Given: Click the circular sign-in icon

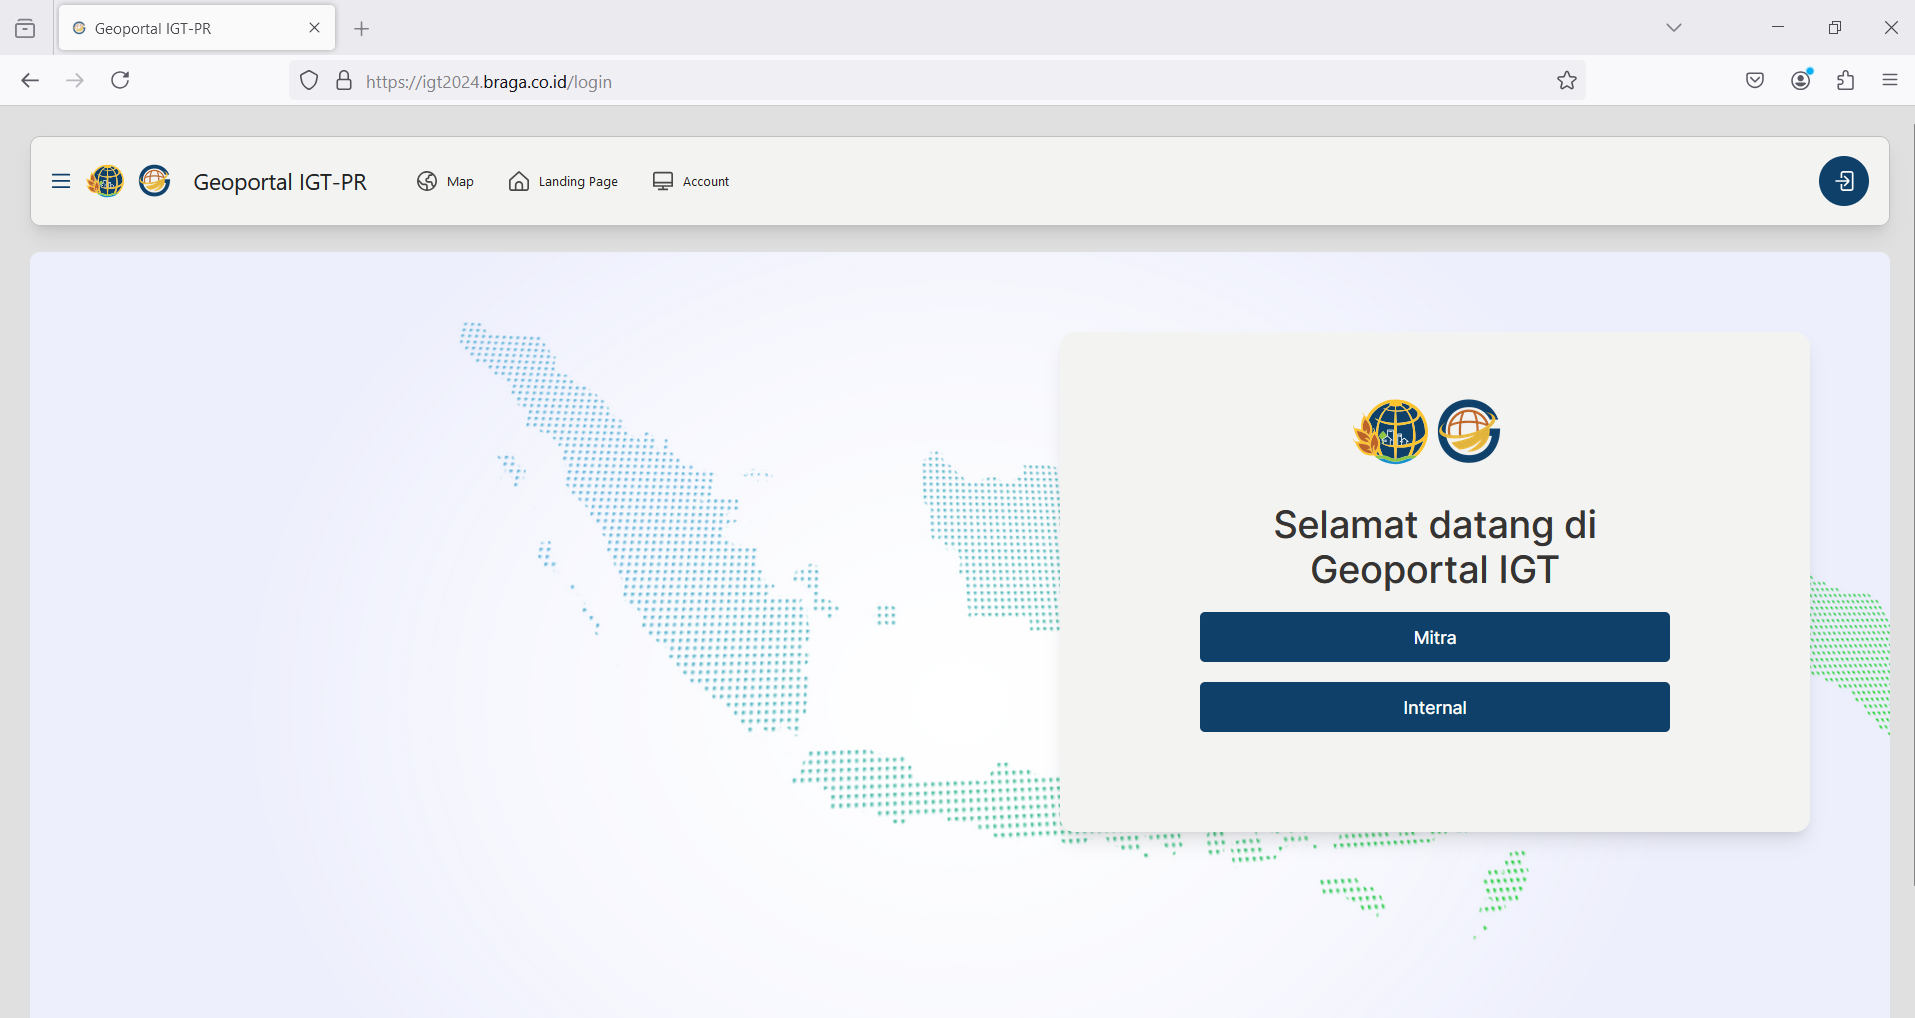Looking at the screenshot, I should [x=1843, y=181].
